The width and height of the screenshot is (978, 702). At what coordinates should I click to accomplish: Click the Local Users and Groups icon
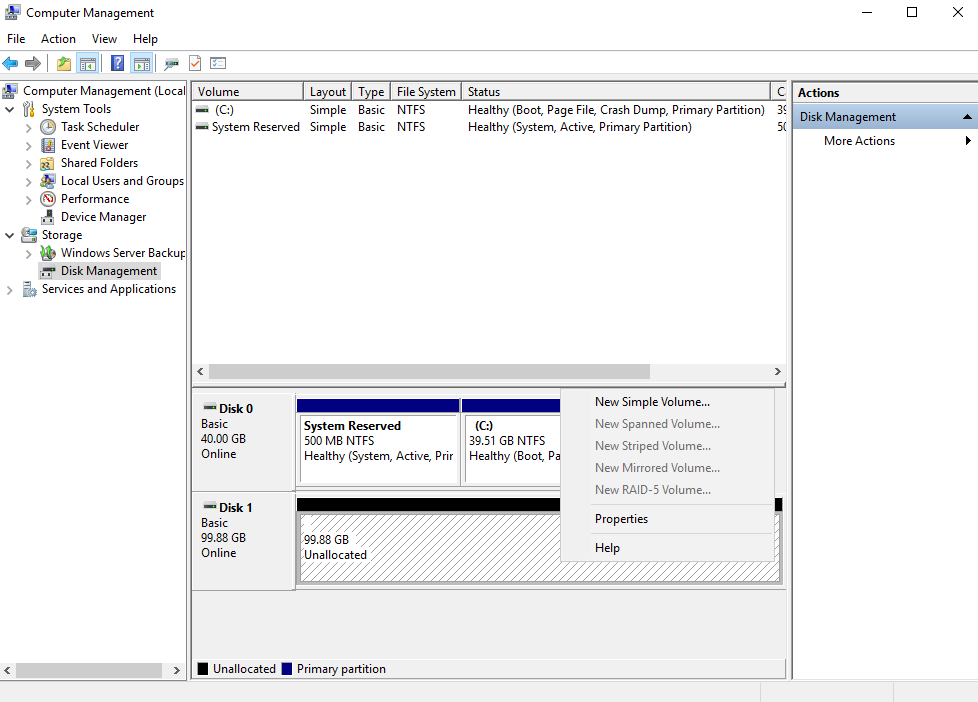click(47, 181)
